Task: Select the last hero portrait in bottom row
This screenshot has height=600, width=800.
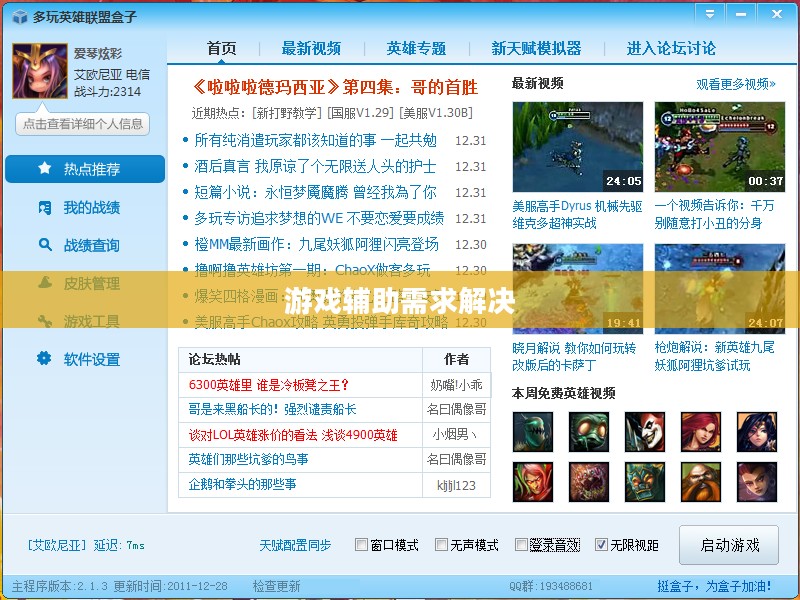Action: pyautogui.click(x=757, y=482)
